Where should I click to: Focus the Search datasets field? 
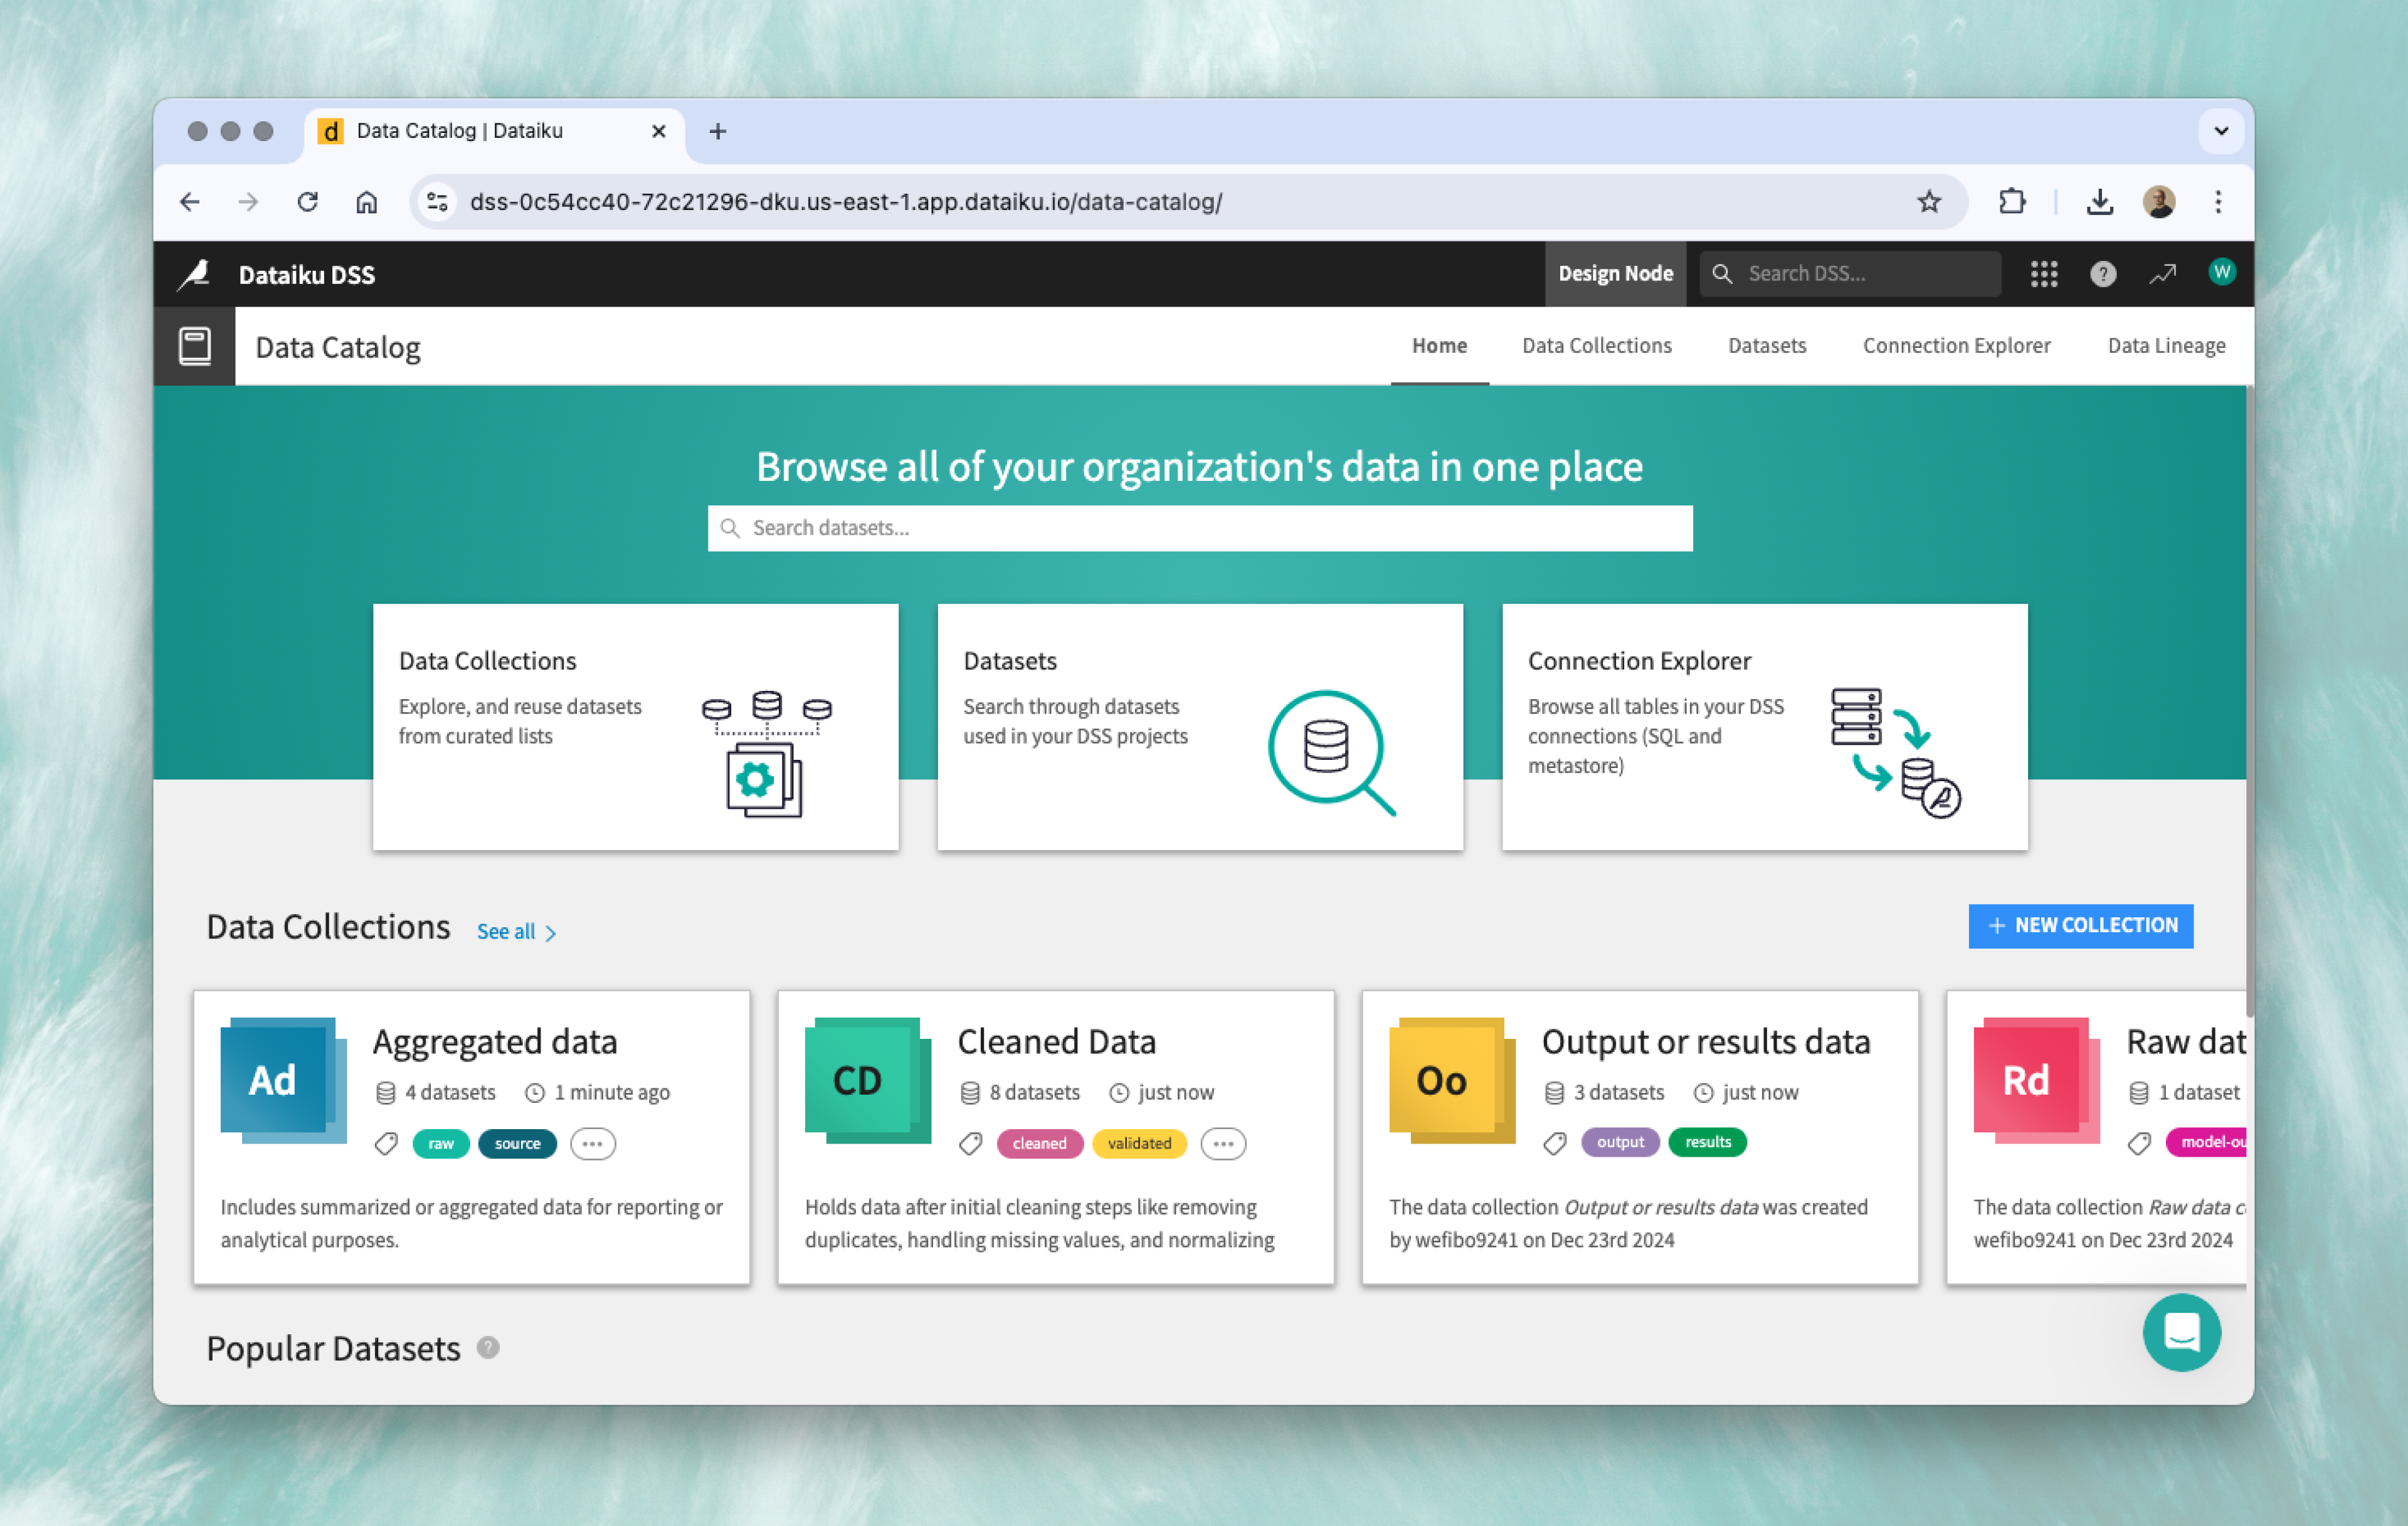1200,528
